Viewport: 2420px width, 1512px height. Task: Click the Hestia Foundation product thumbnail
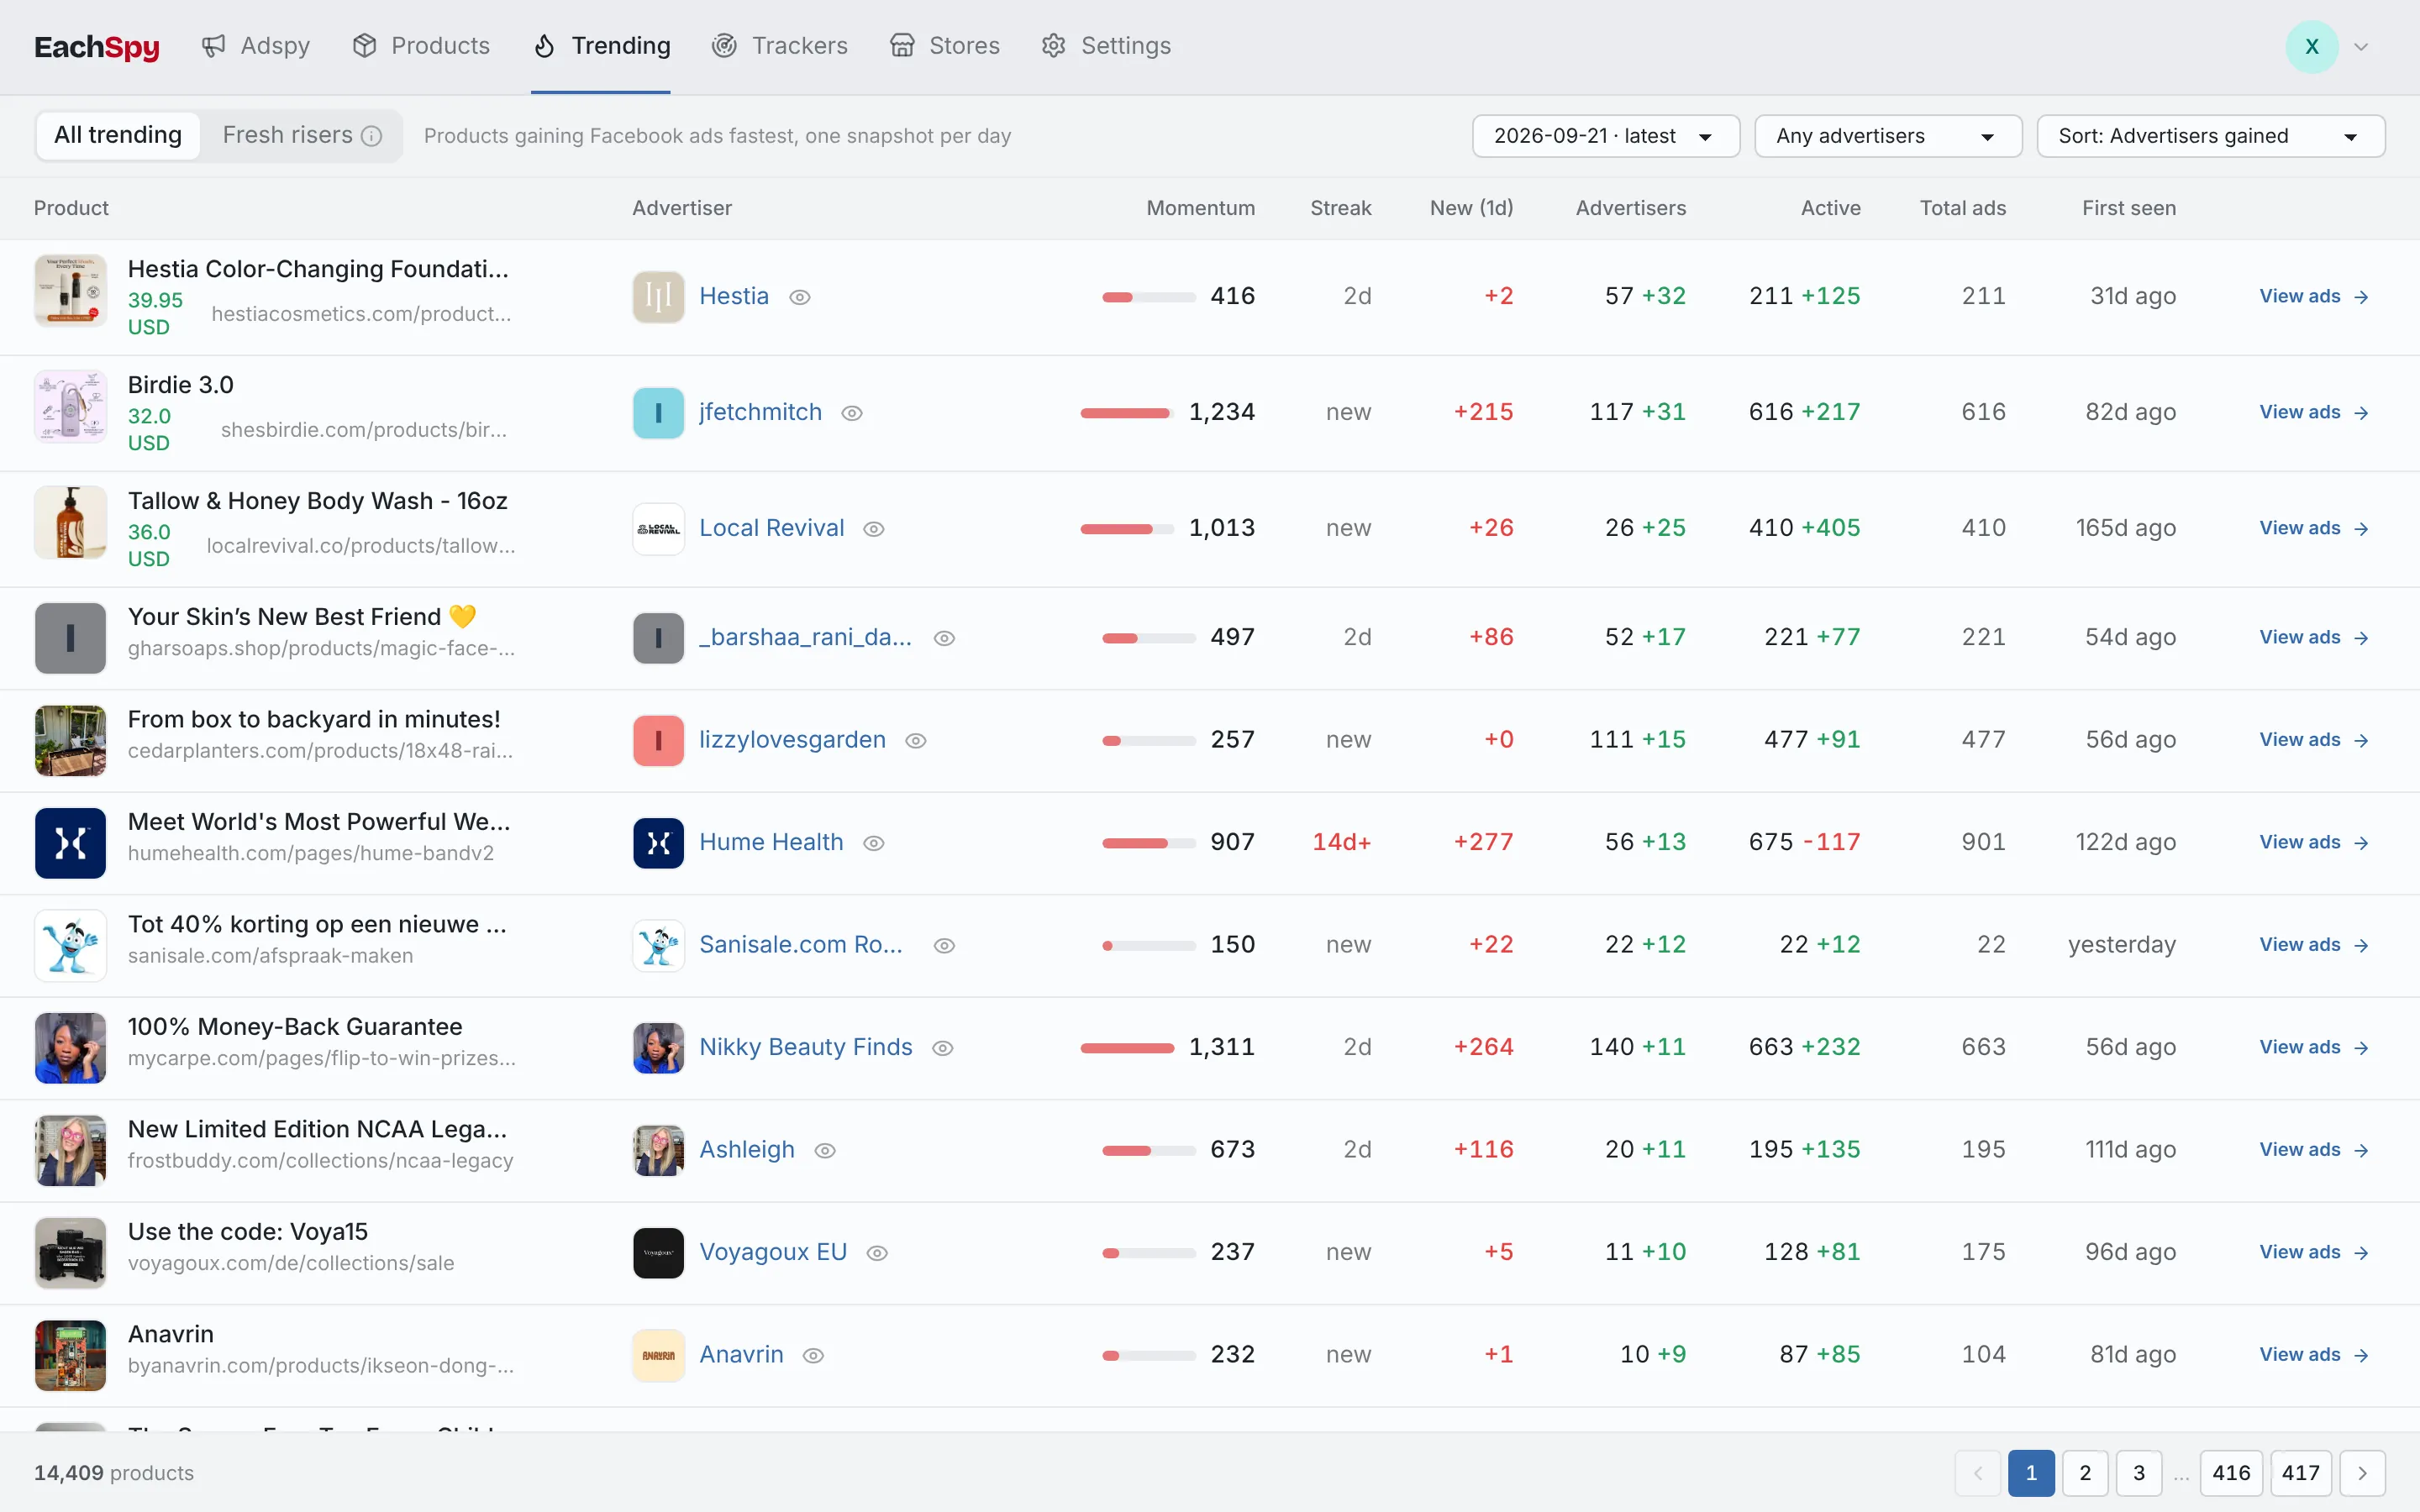pyautogui.click(x=70, y=291)
